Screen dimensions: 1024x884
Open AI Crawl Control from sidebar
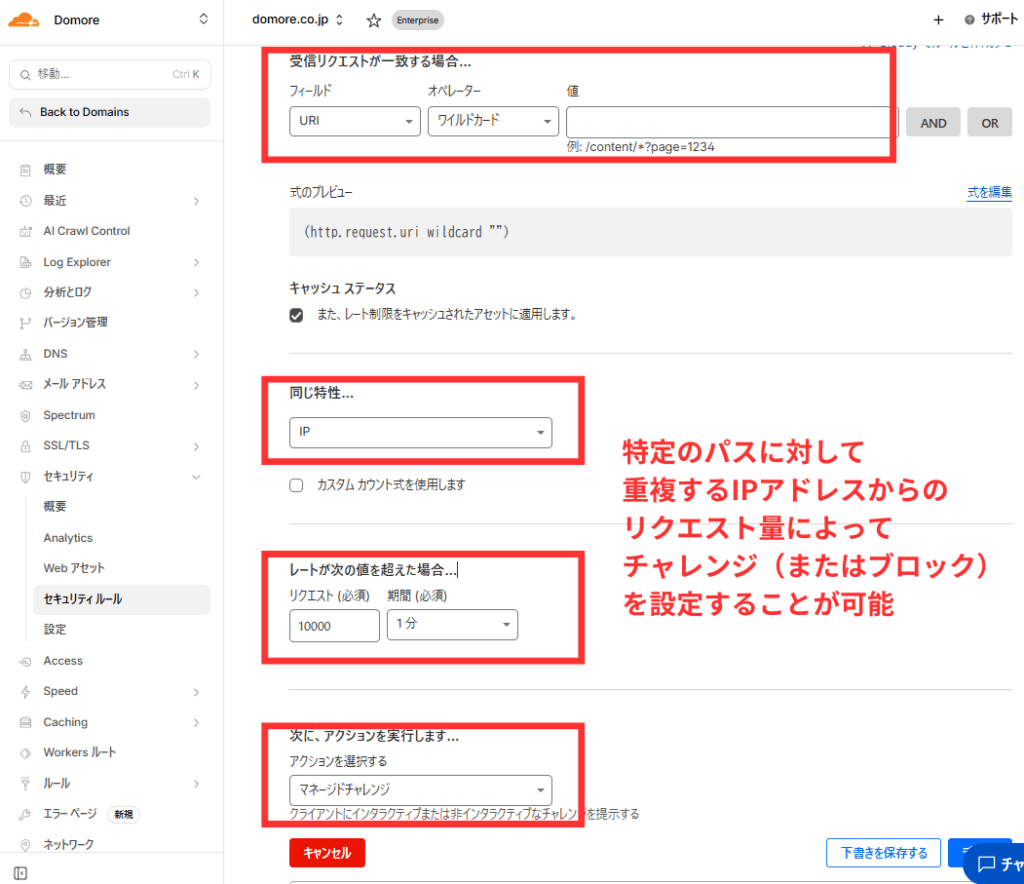86,231
